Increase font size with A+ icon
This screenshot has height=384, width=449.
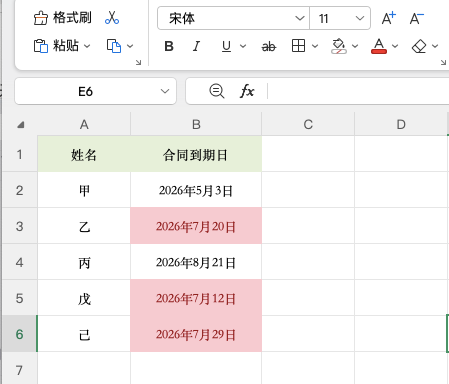(389, 18)
